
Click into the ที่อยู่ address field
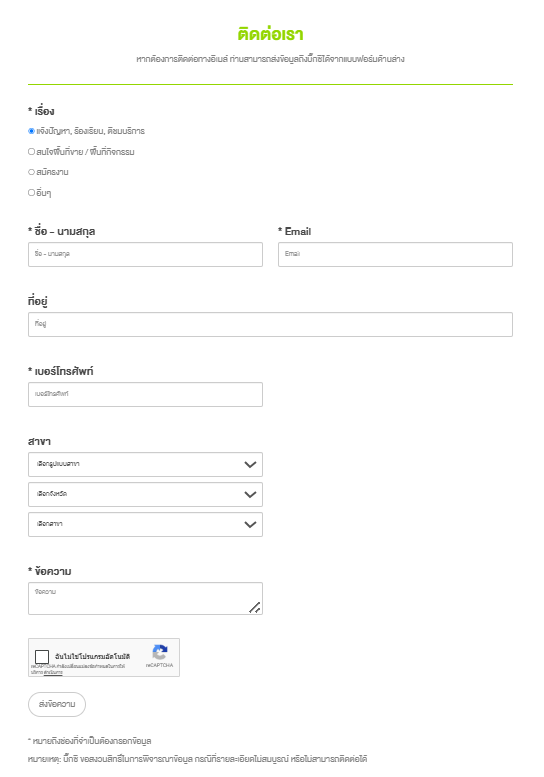(x=271, y=325)
